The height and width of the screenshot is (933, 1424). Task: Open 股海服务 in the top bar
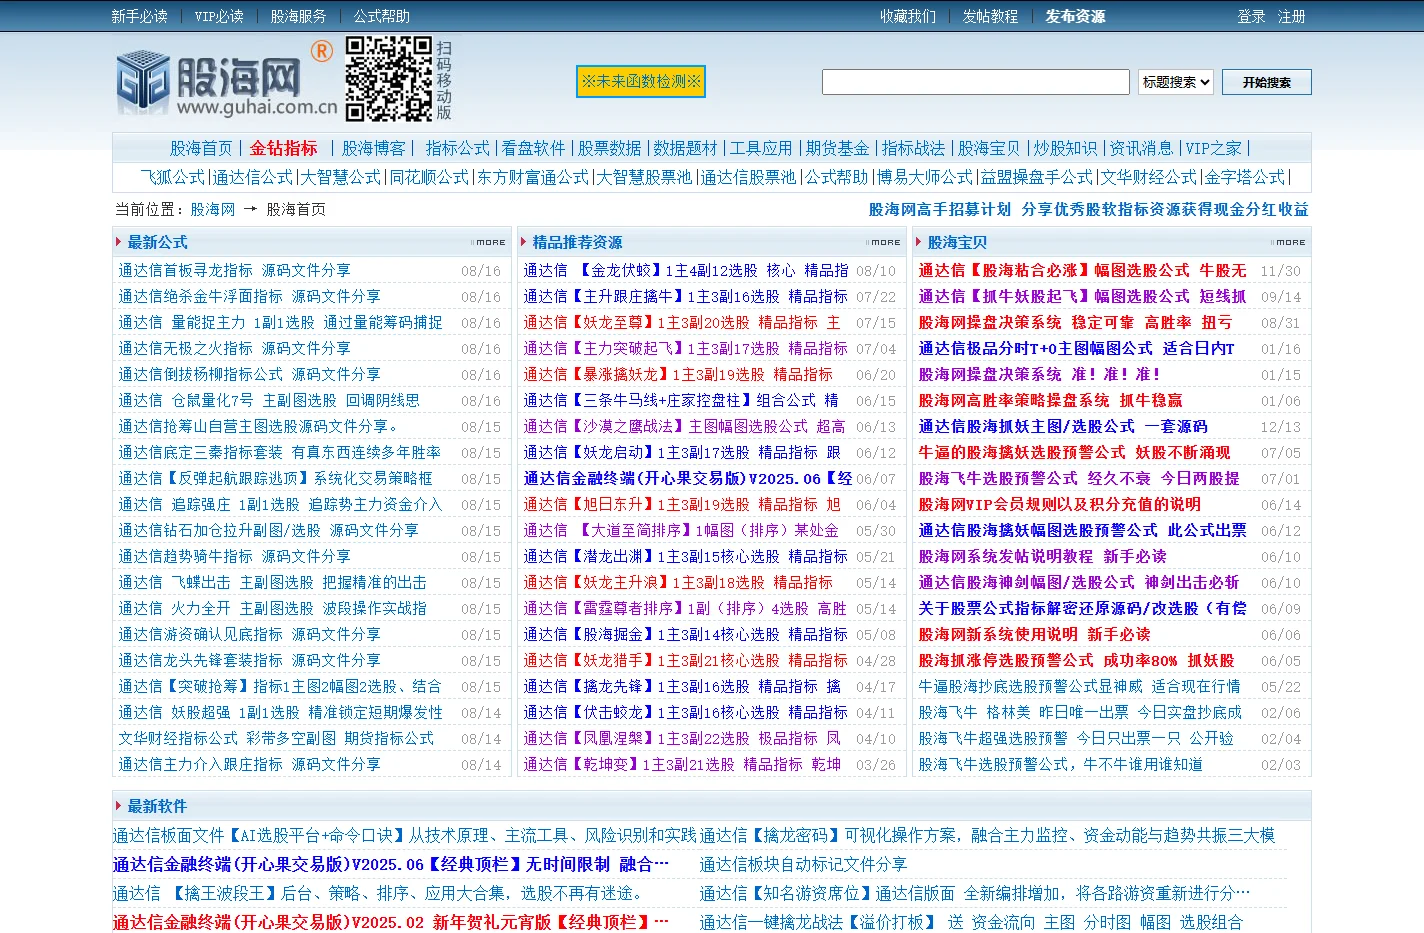[298, 16]
